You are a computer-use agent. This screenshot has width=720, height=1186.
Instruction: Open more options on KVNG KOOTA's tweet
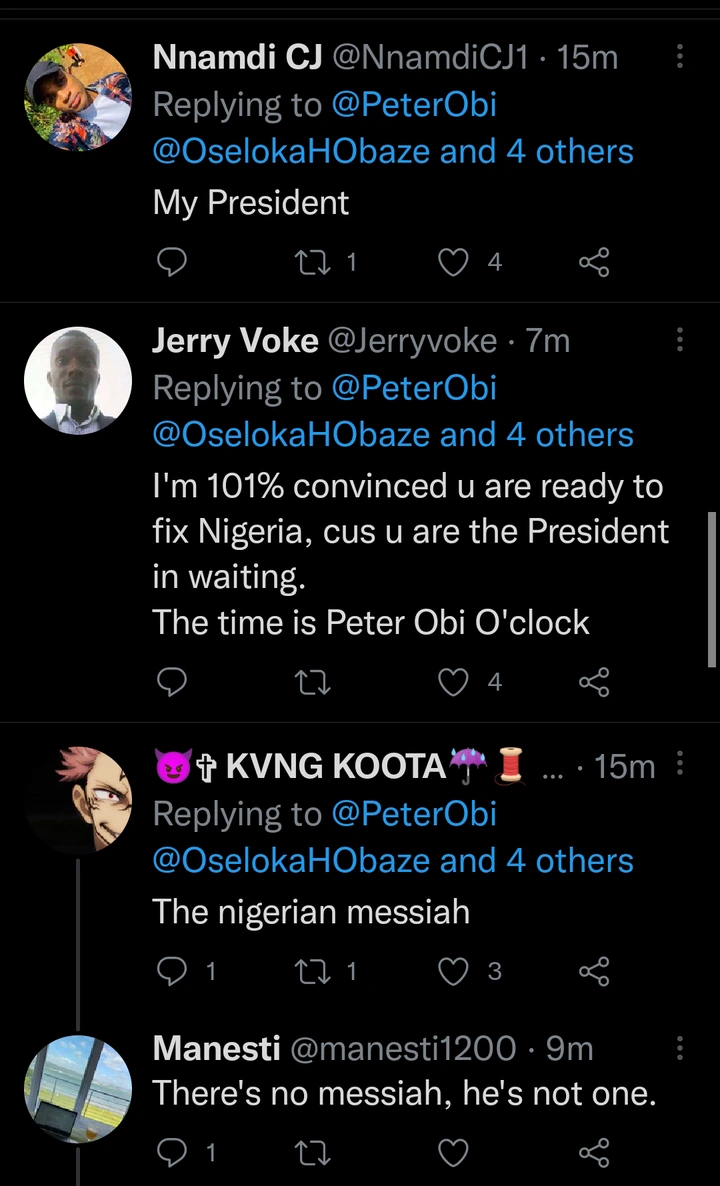click(680, 766)
